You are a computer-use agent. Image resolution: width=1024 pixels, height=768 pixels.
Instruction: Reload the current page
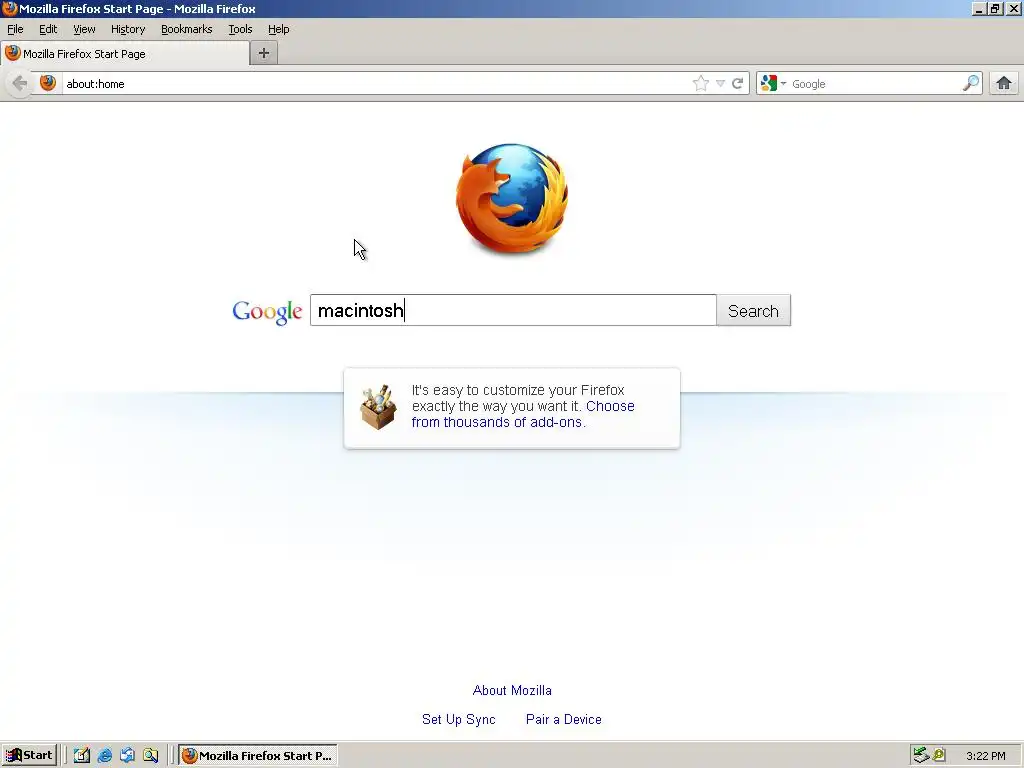pyautogui.click(x=737, y=84)
